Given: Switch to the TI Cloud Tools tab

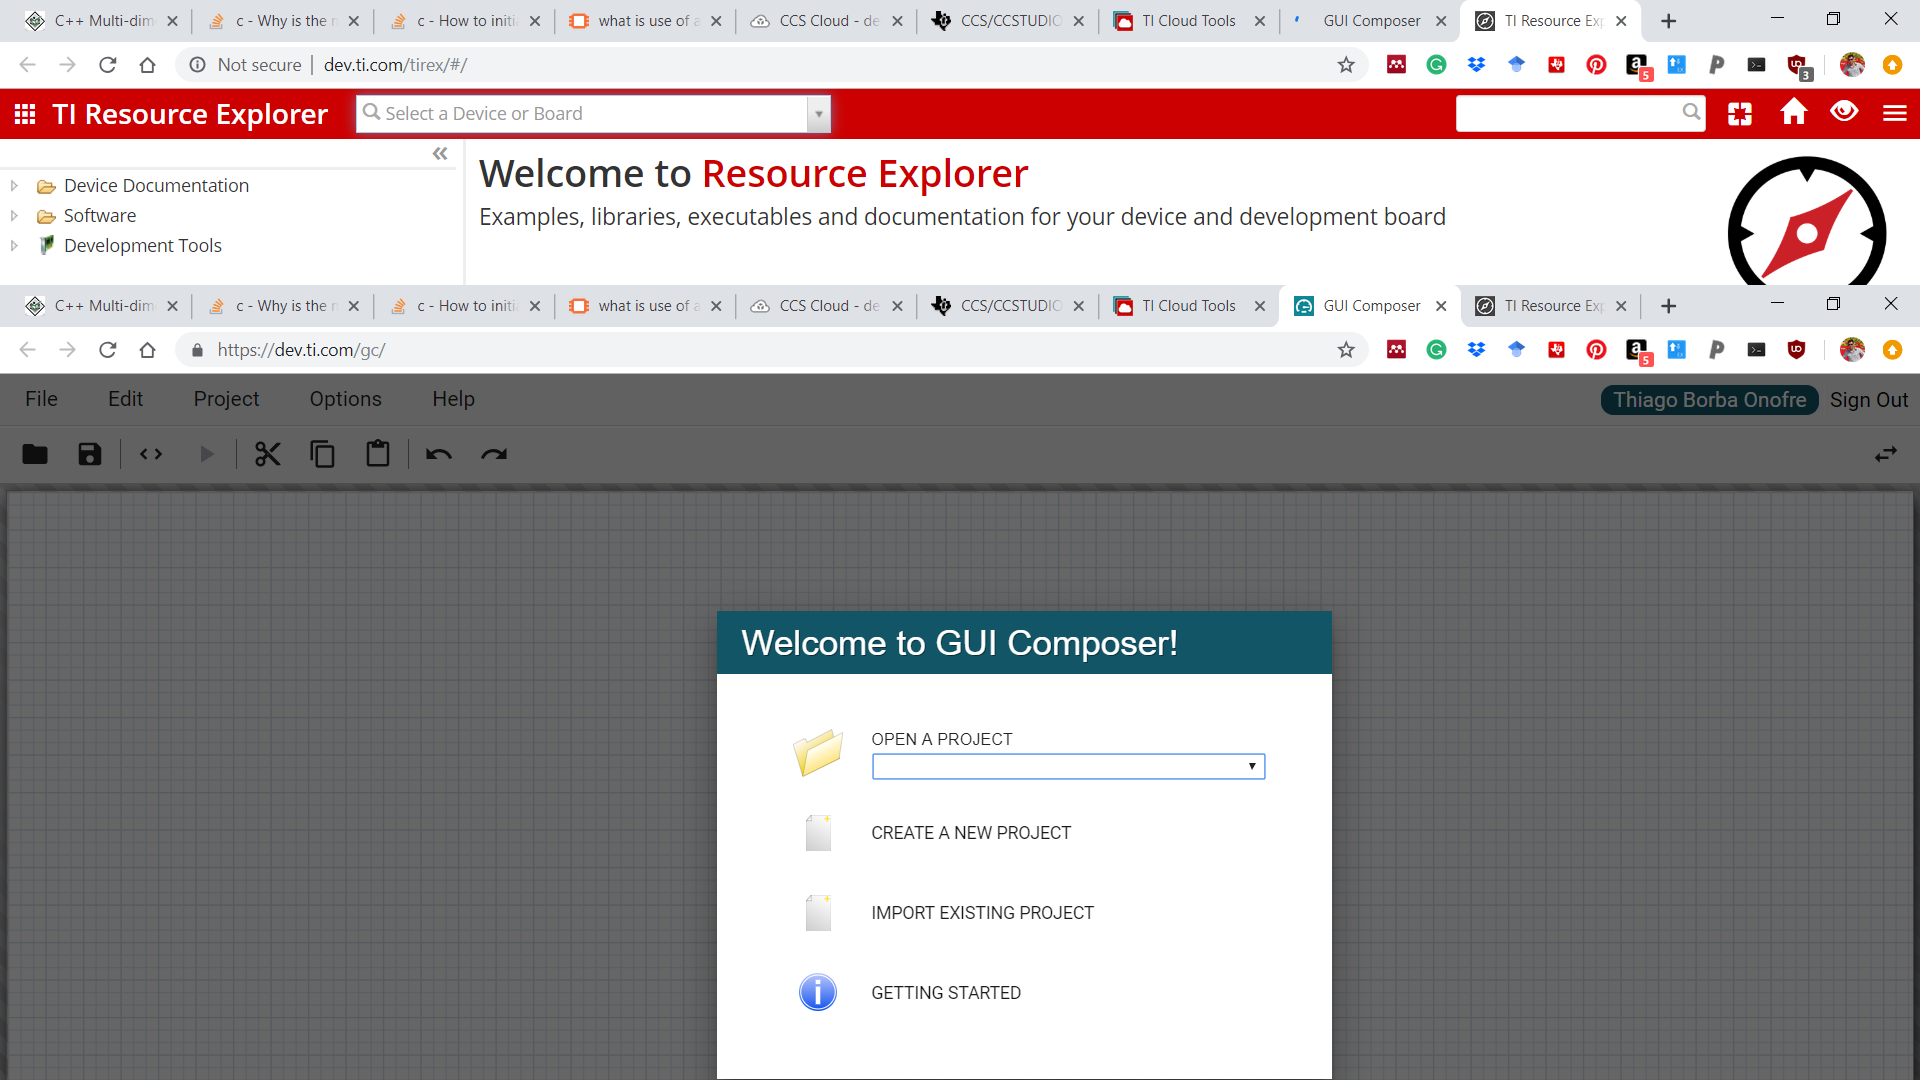Looking at the screenshot, I should [x=1188, y=306].
